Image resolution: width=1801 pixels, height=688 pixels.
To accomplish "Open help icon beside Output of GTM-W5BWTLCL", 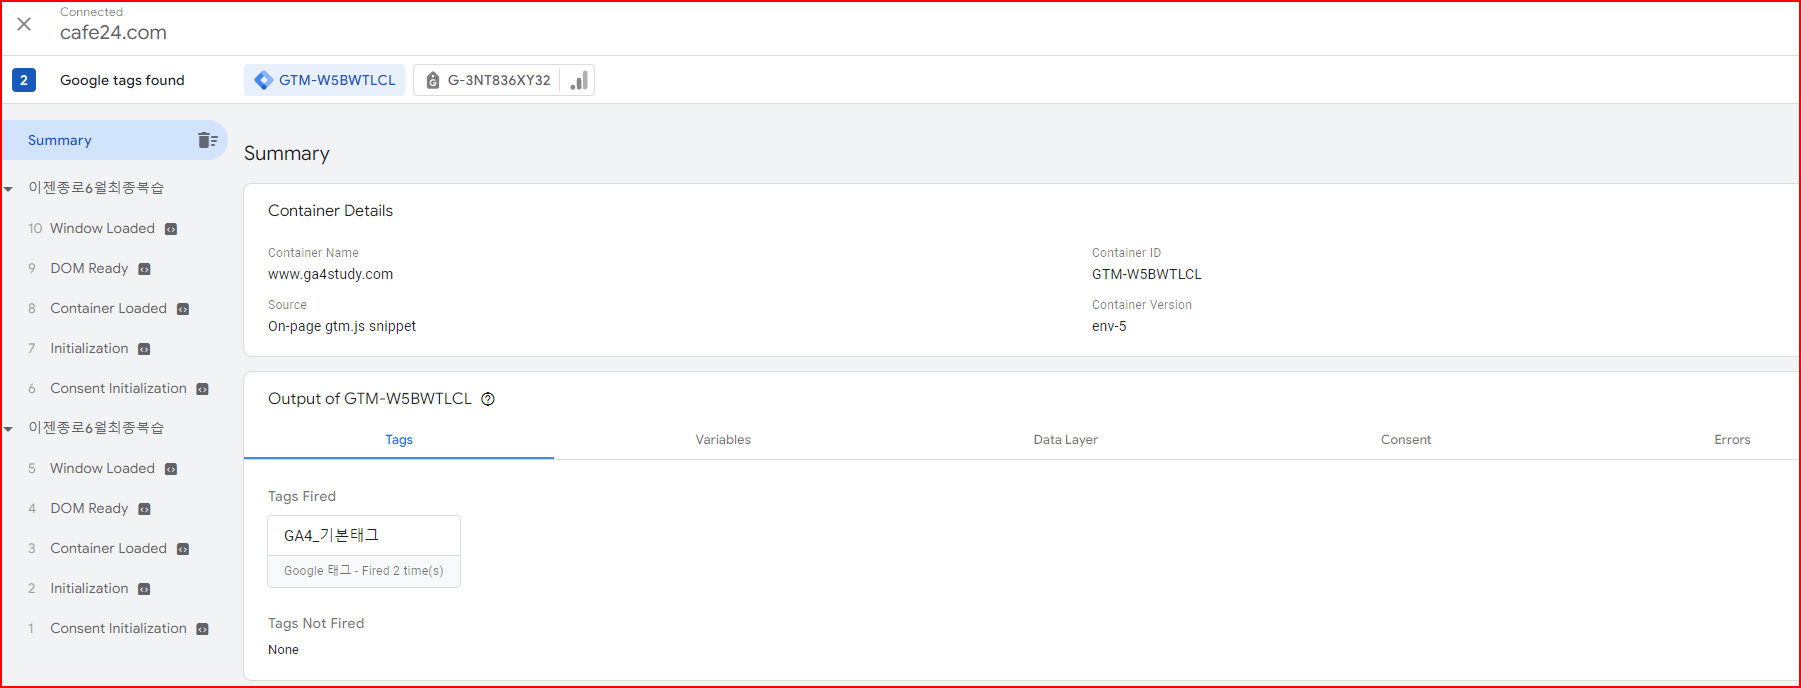I will point(488,399).
